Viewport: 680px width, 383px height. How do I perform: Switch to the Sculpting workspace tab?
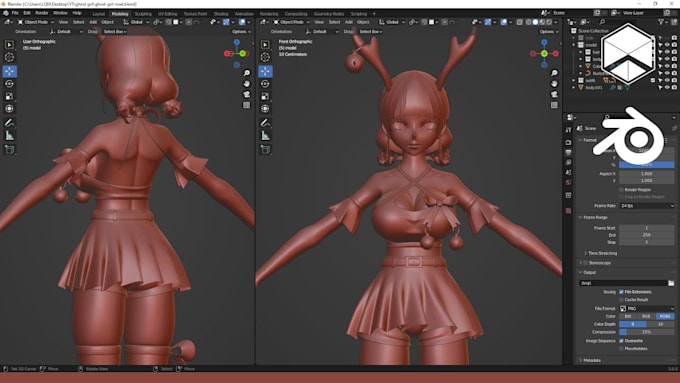coord(143,14)
